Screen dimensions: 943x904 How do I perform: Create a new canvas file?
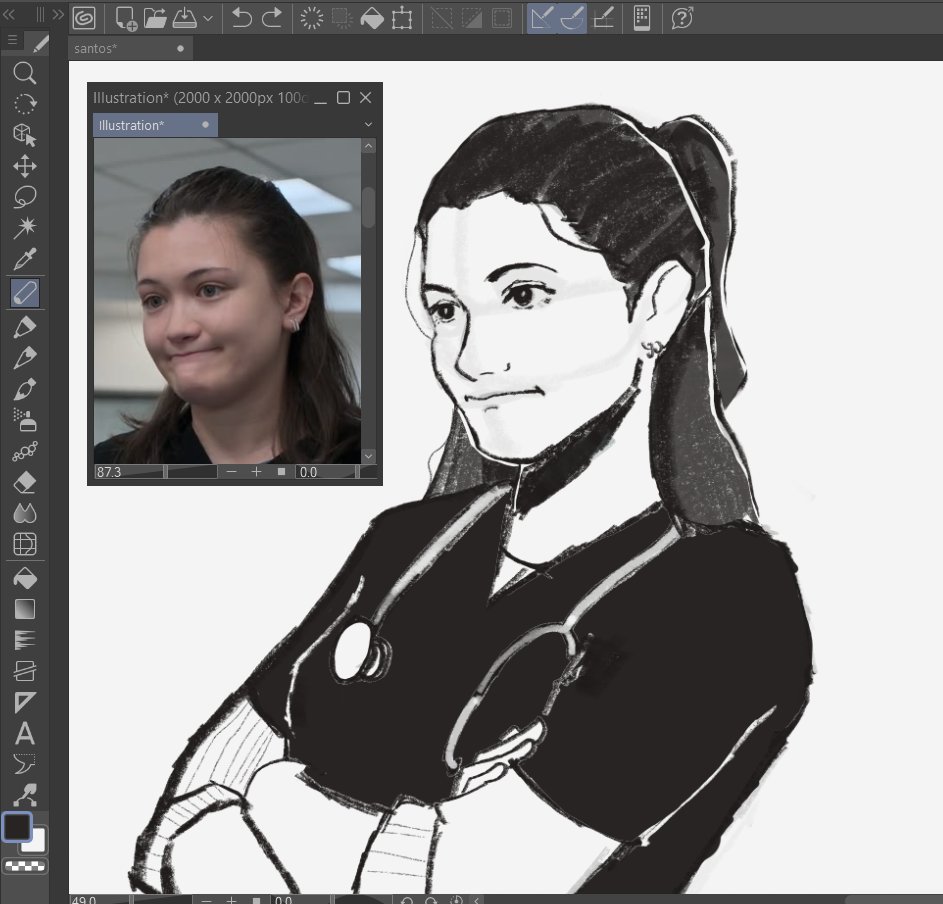coord(126,18)
